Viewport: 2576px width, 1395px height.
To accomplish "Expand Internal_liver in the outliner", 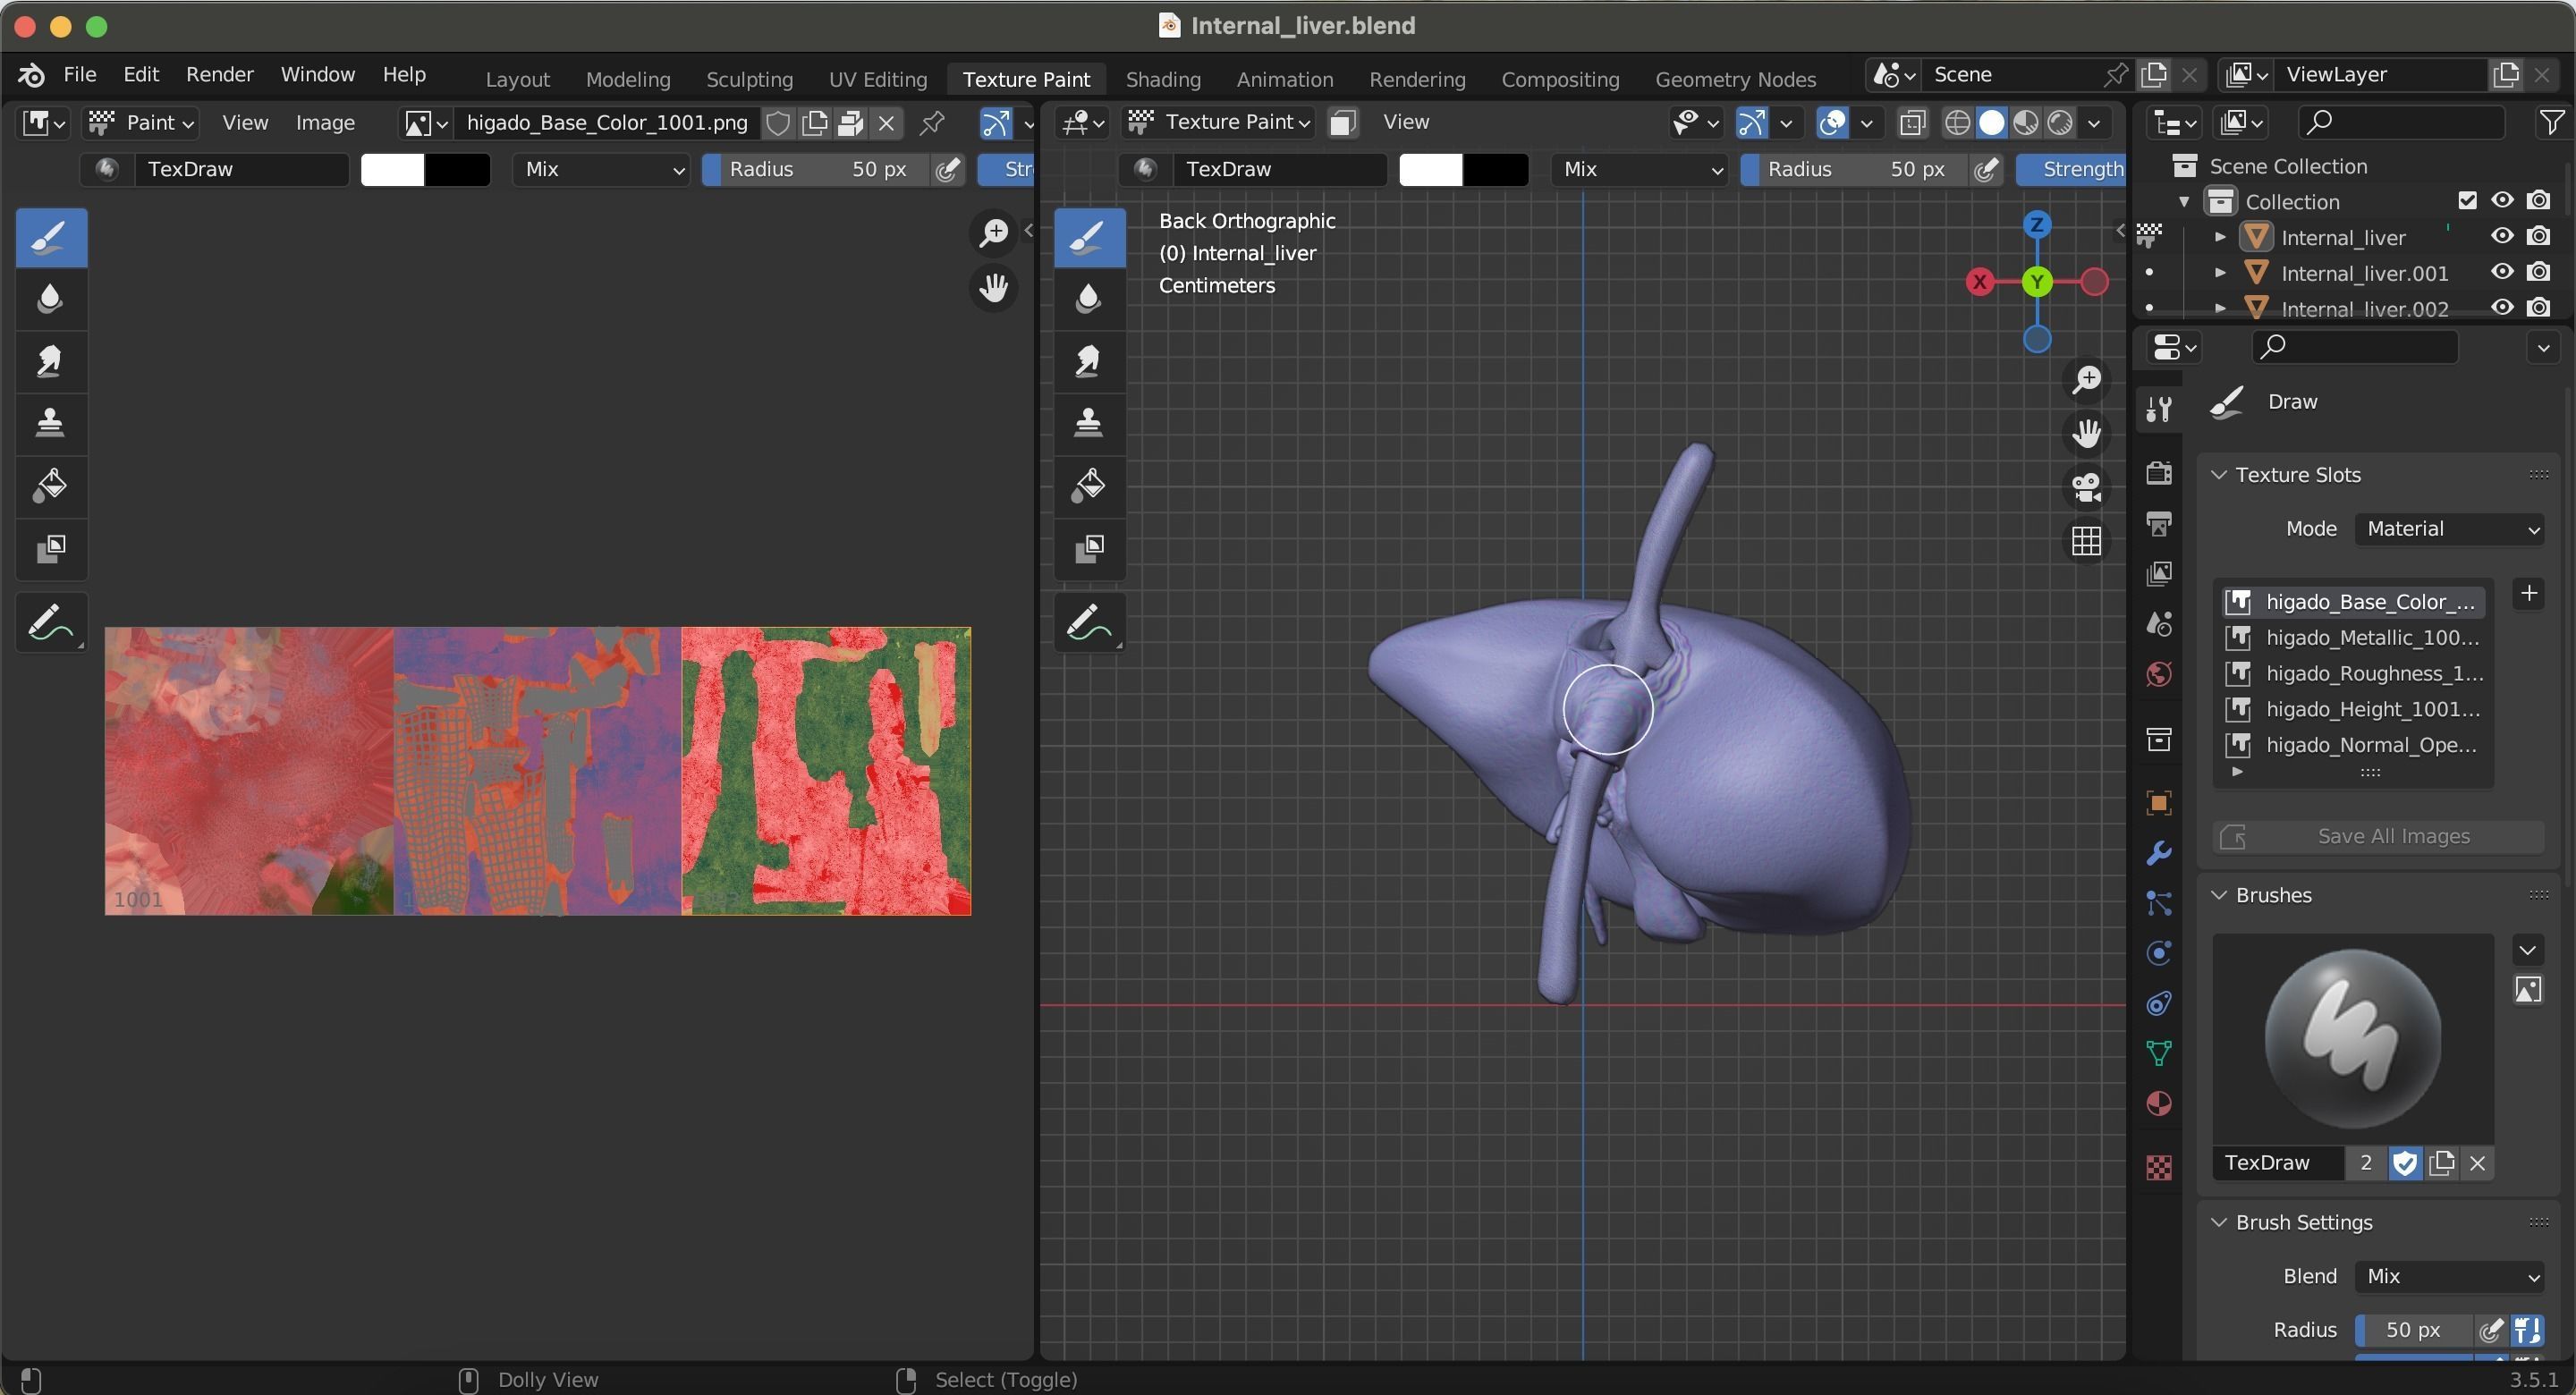I will (x=2220, y=237).
